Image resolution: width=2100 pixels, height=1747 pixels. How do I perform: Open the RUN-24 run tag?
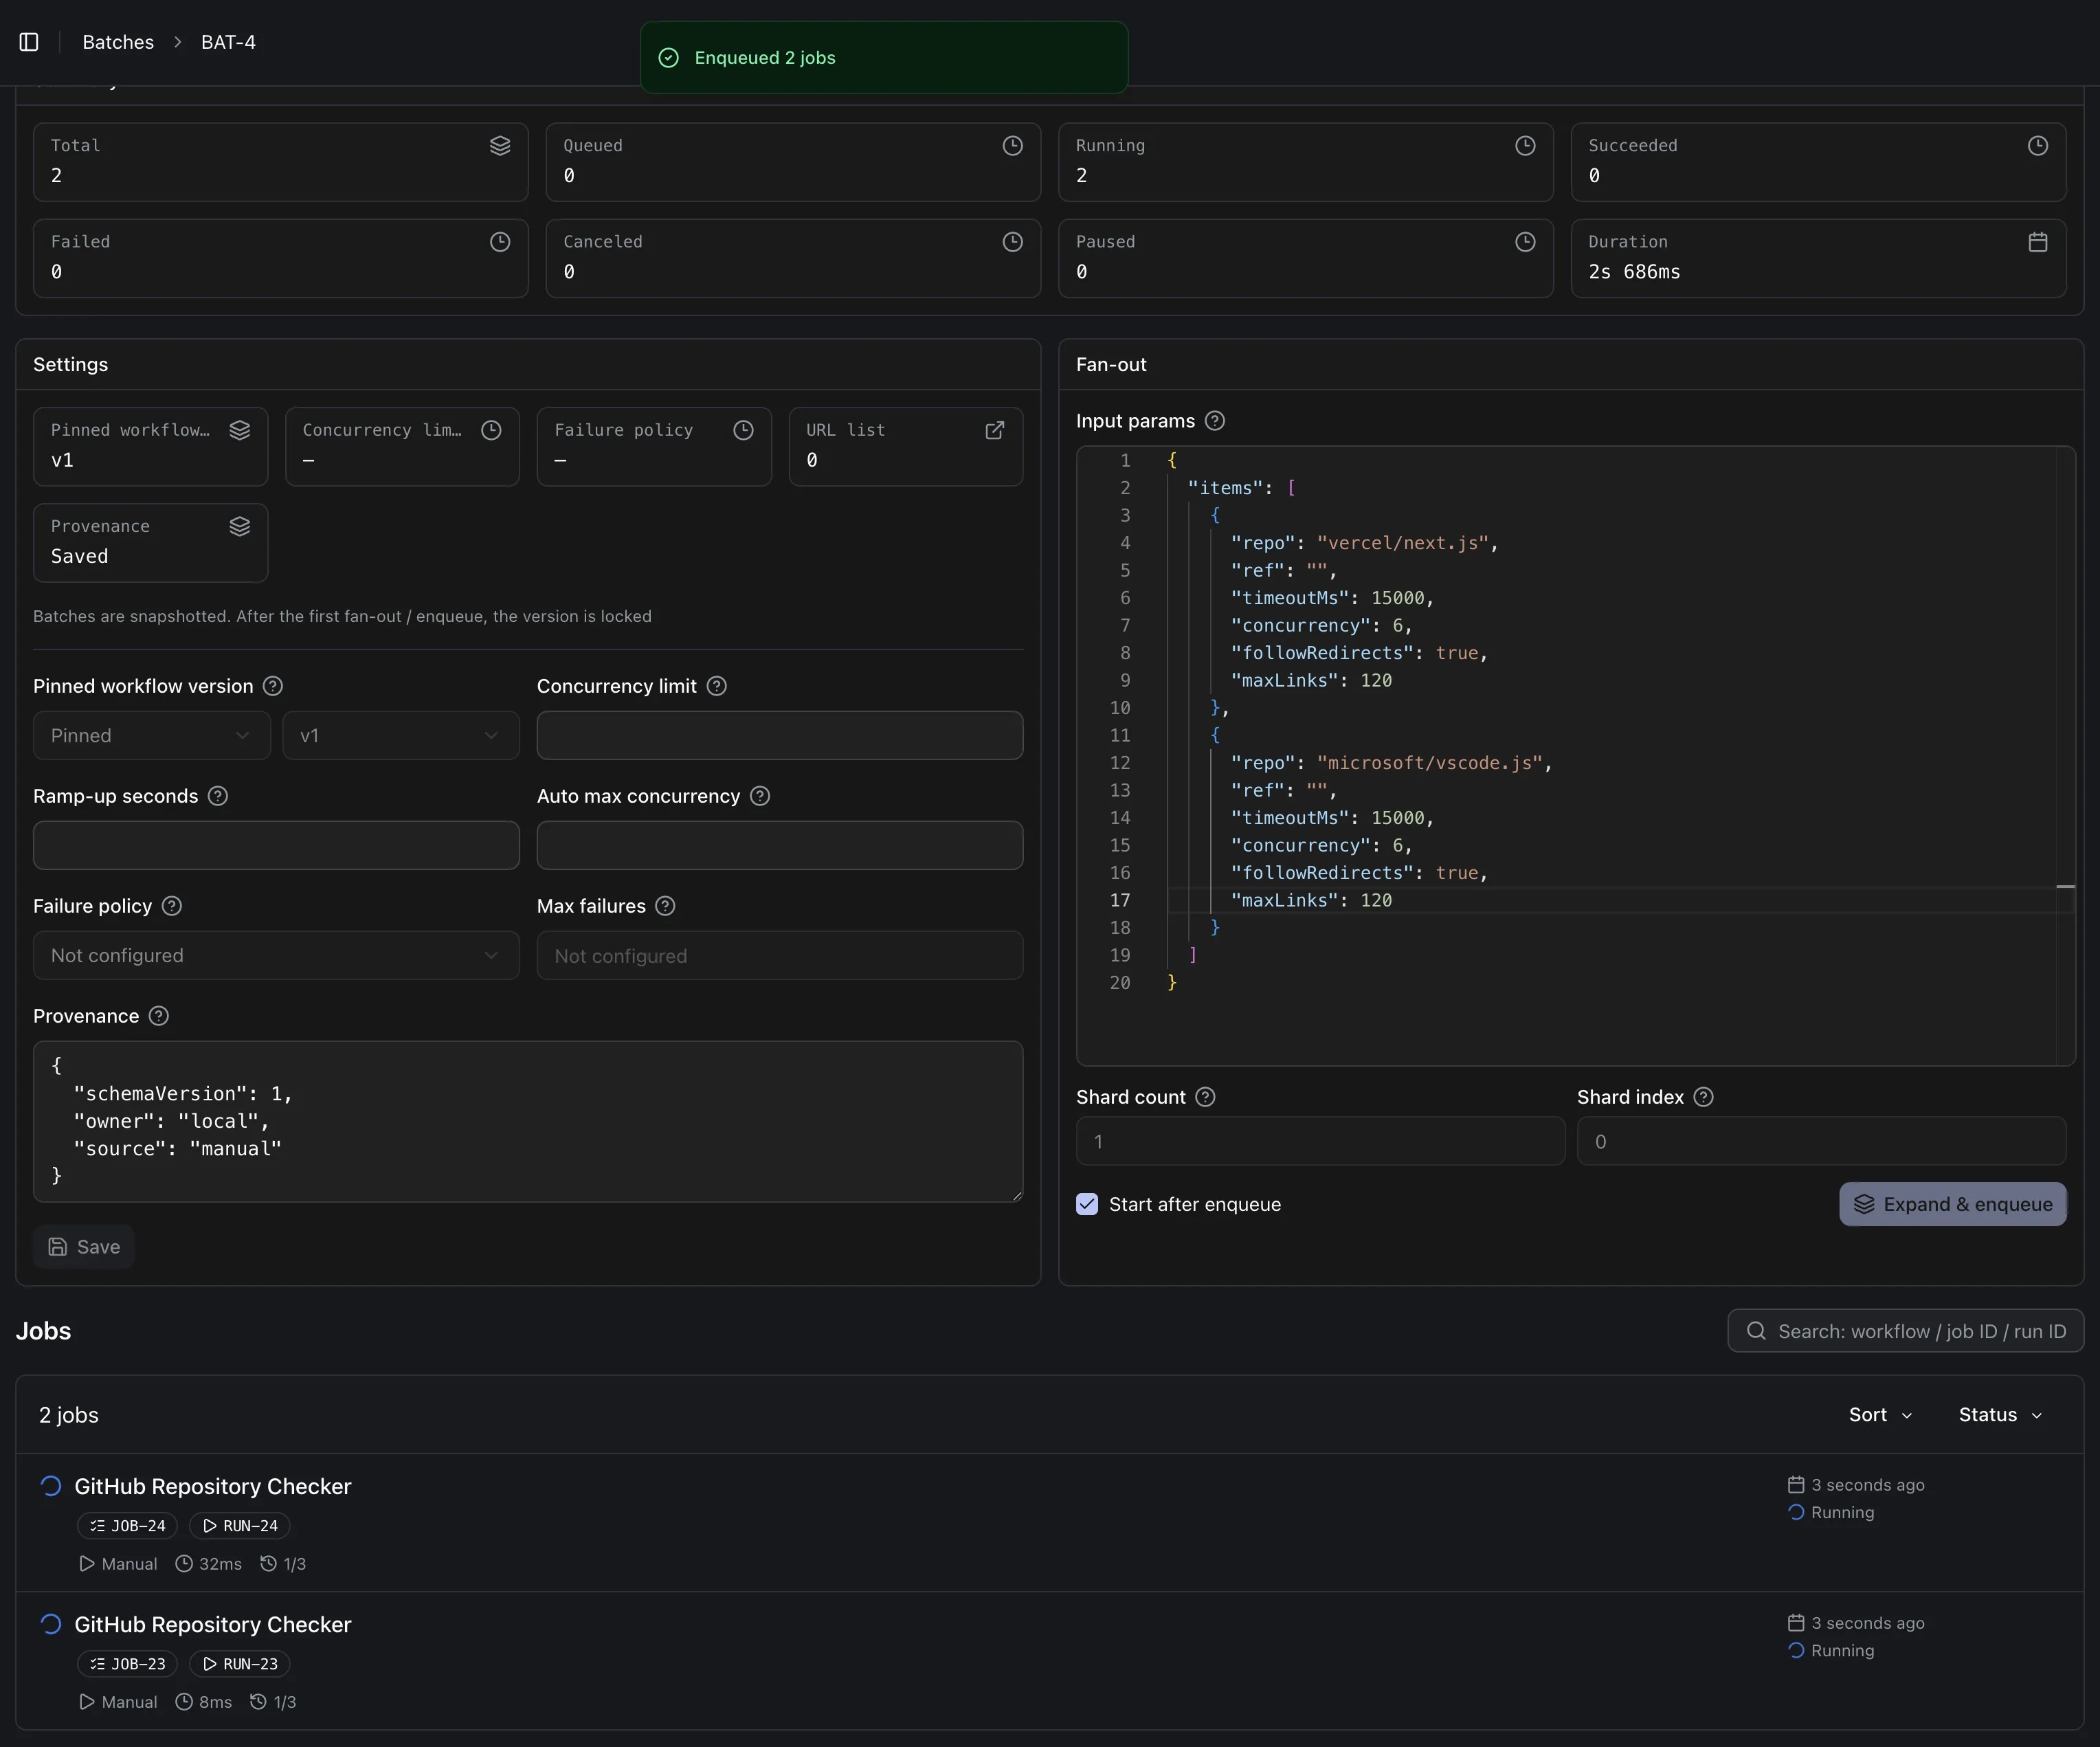point(240,1526)
